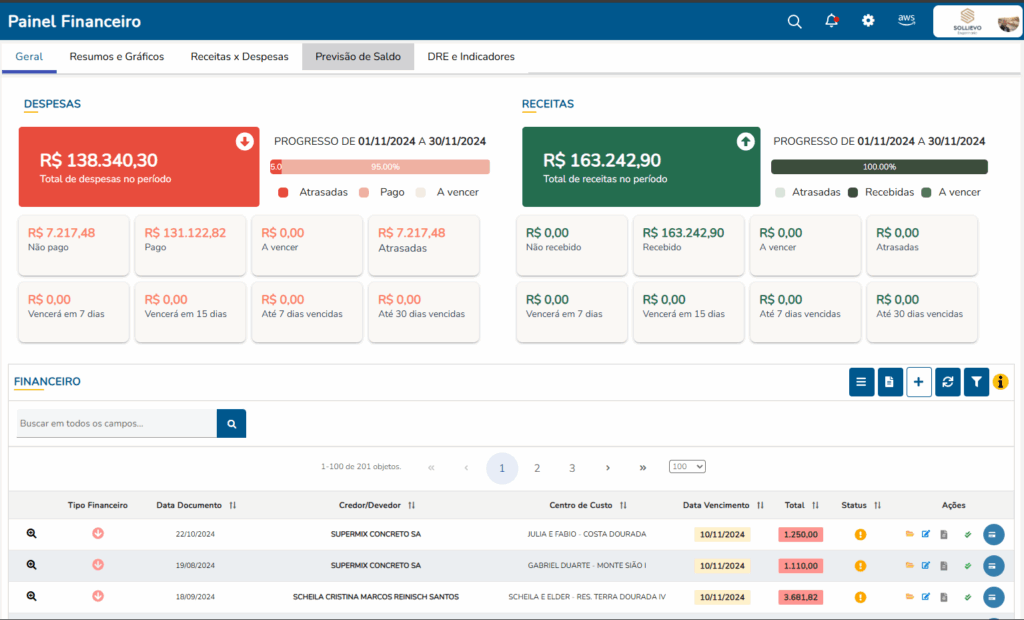
Task: Open settings via the gear icon
Action: pos(868,21)
